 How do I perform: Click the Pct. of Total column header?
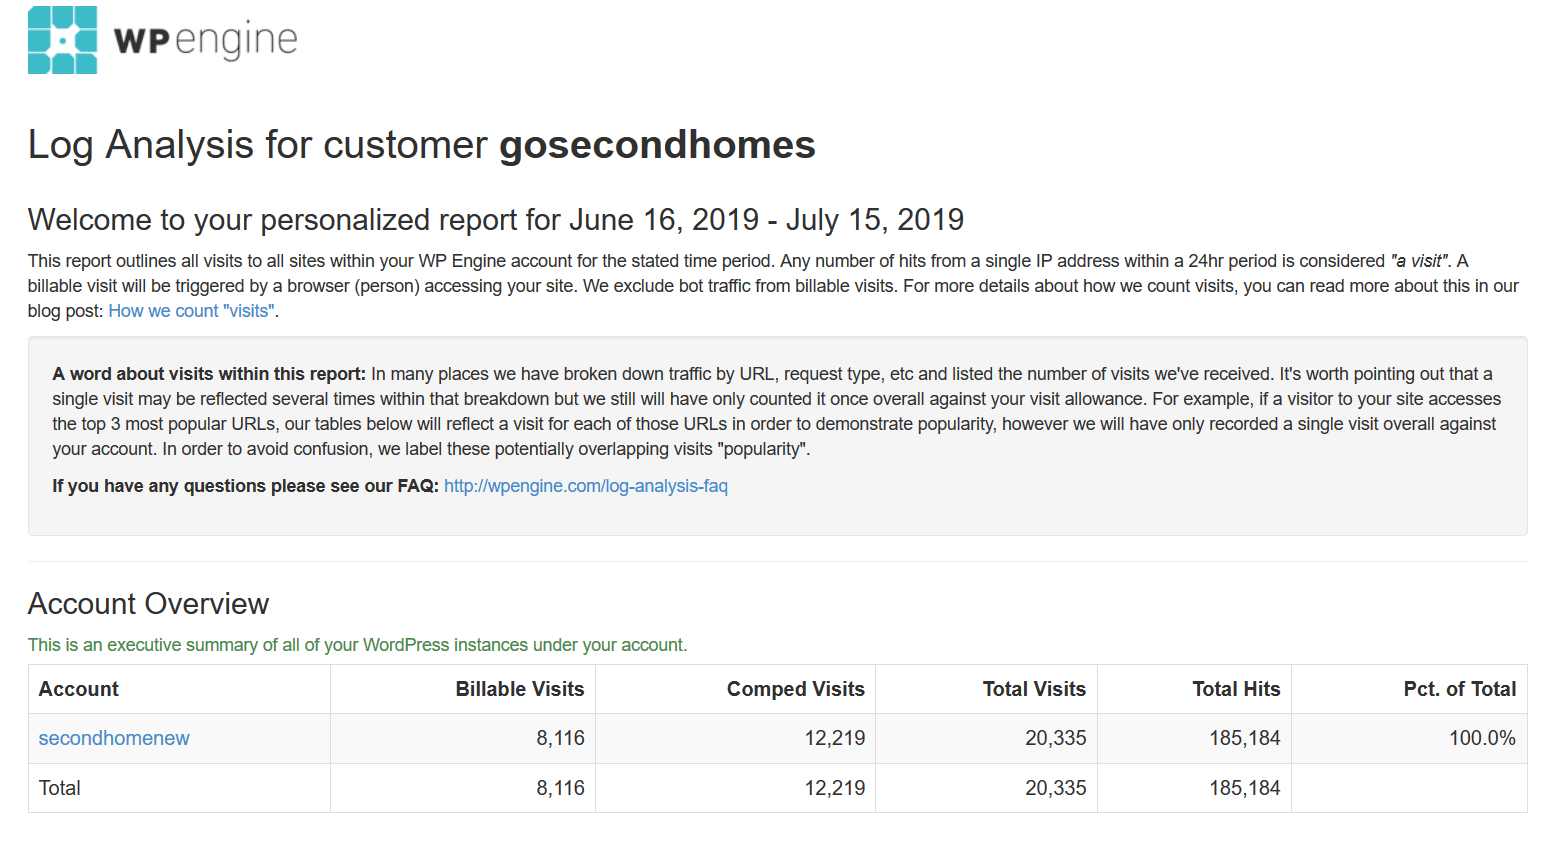pyautogui.click(x=1460, y=689)
